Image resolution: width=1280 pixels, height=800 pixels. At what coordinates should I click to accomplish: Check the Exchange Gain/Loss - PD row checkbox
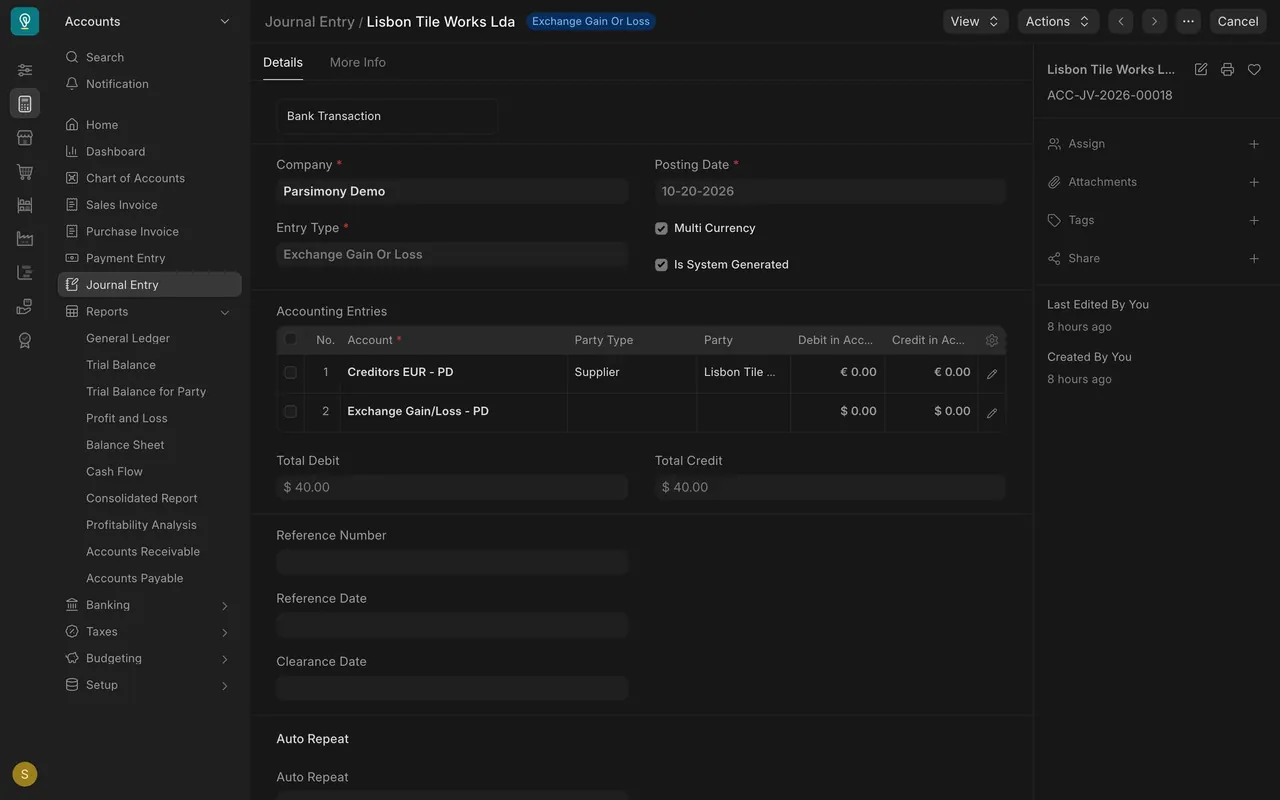(291, 411)
